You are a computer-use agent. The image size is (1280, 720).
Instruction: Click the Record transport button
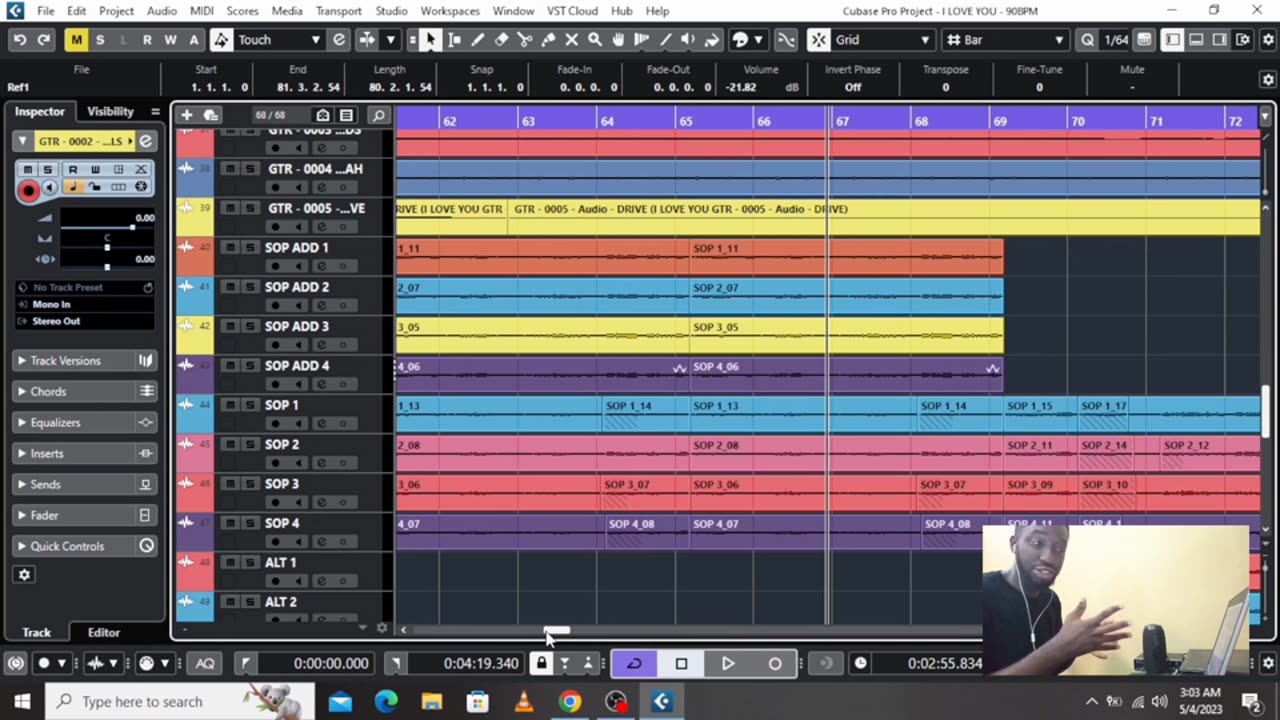[x=774, y=663]
